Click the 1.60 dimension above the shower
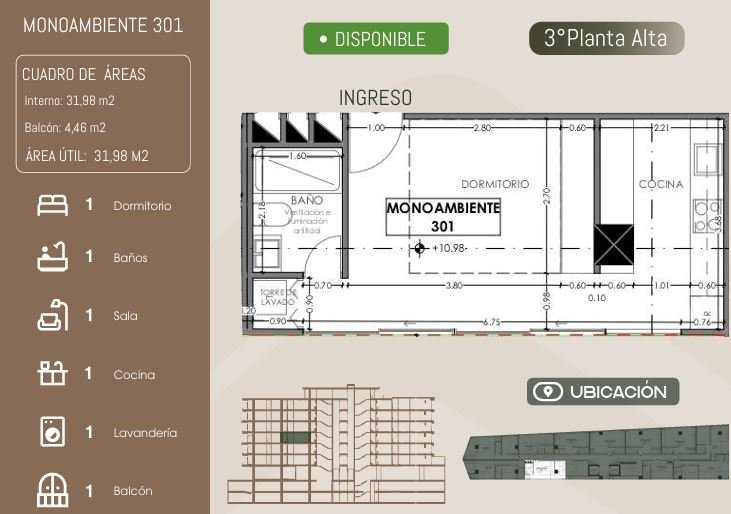This screenshot has width=731, height=514. (297, 156)
